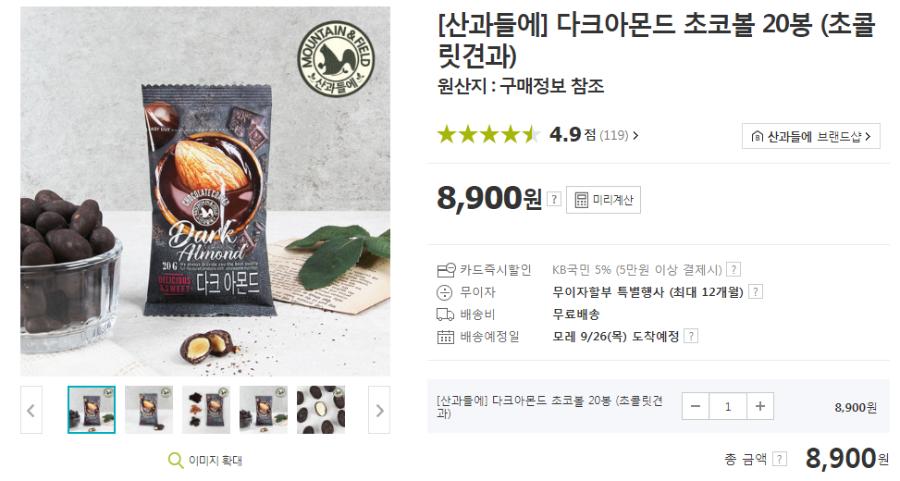Click the 이미지 확대 magnifier icon

[x=175, y=460]
